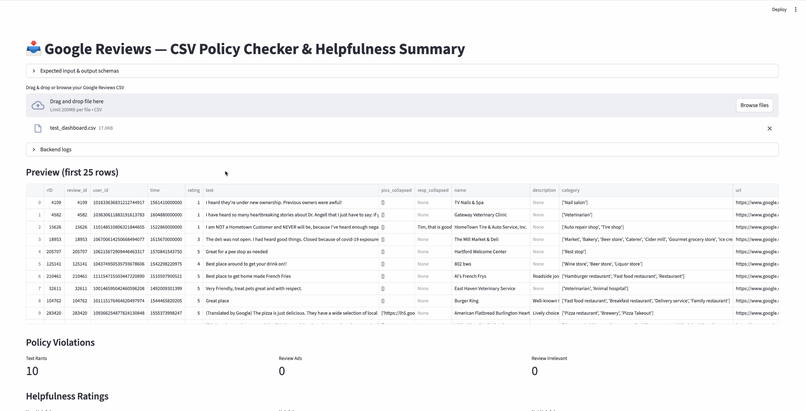Open the three-dot main menu
Viewport: 806px width, 411px height.
pos(796,9)
